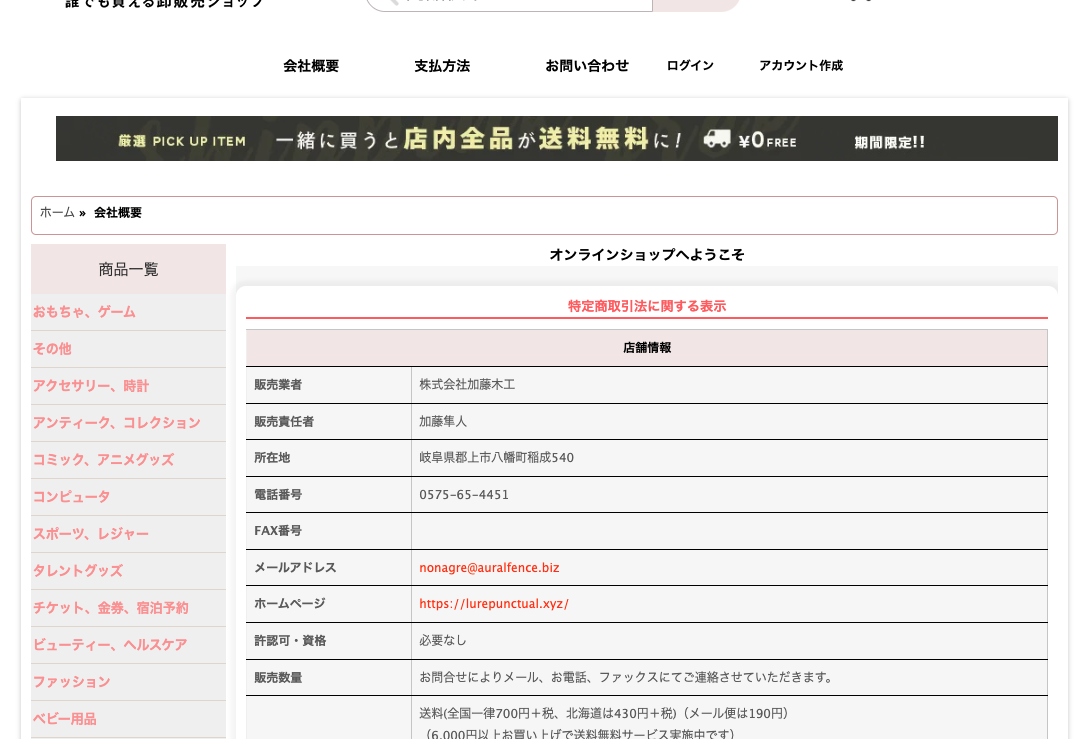This screenshot has height=739, width=1088.
Task: Click the nonagre@auralfence.biz email link
Action: [x=489, y=567]
